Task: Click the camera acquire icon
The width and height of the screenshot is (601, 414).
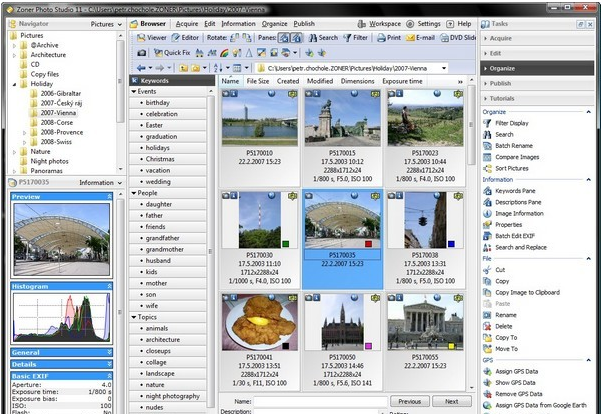Action: pos(141,53)
